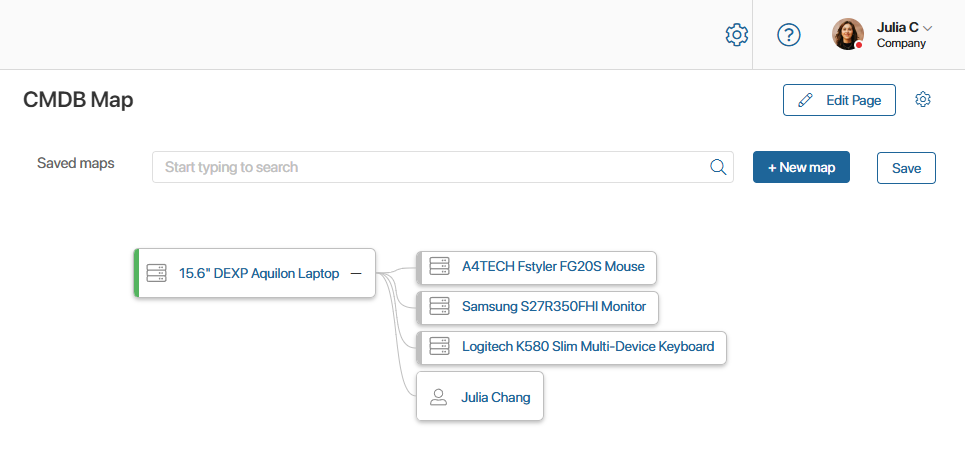
Task: Expand the Julia C user menu chevron
Action: click(928, 28)
